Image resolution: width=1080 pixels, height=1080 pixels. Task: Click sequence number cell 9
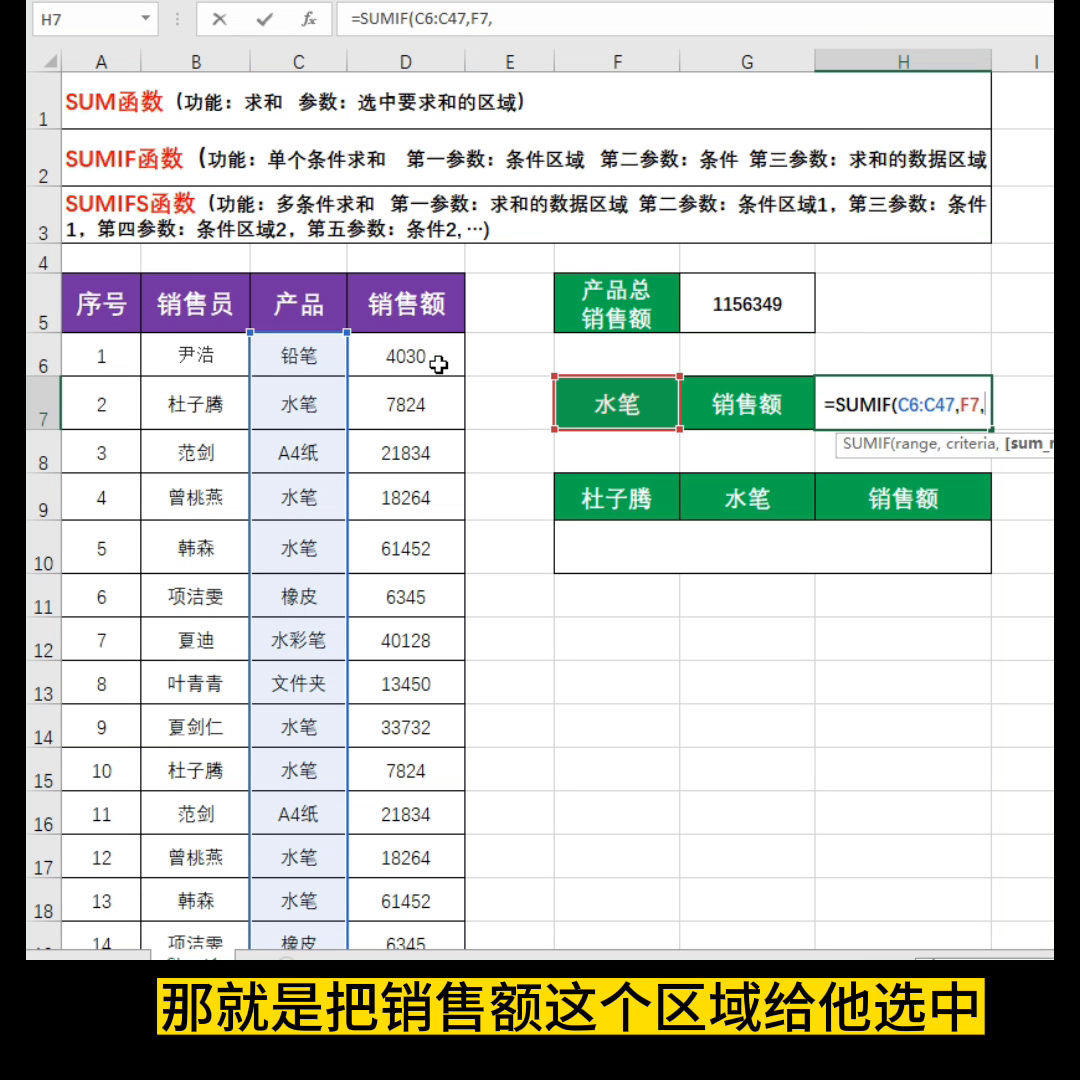click(101, 727)
